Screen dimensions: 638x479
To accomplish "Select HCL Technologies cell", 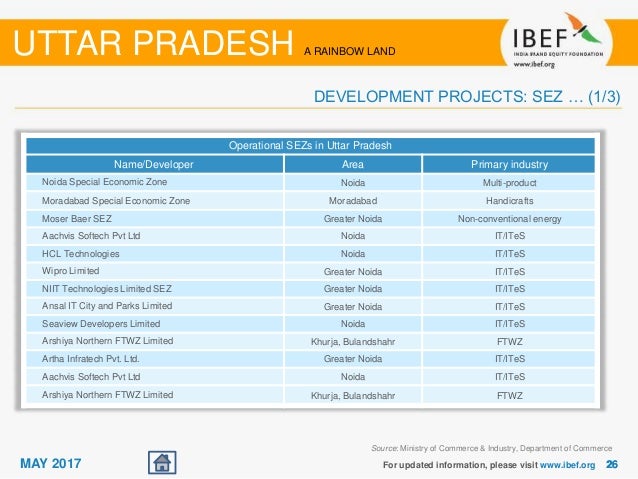I will (154, 254).
